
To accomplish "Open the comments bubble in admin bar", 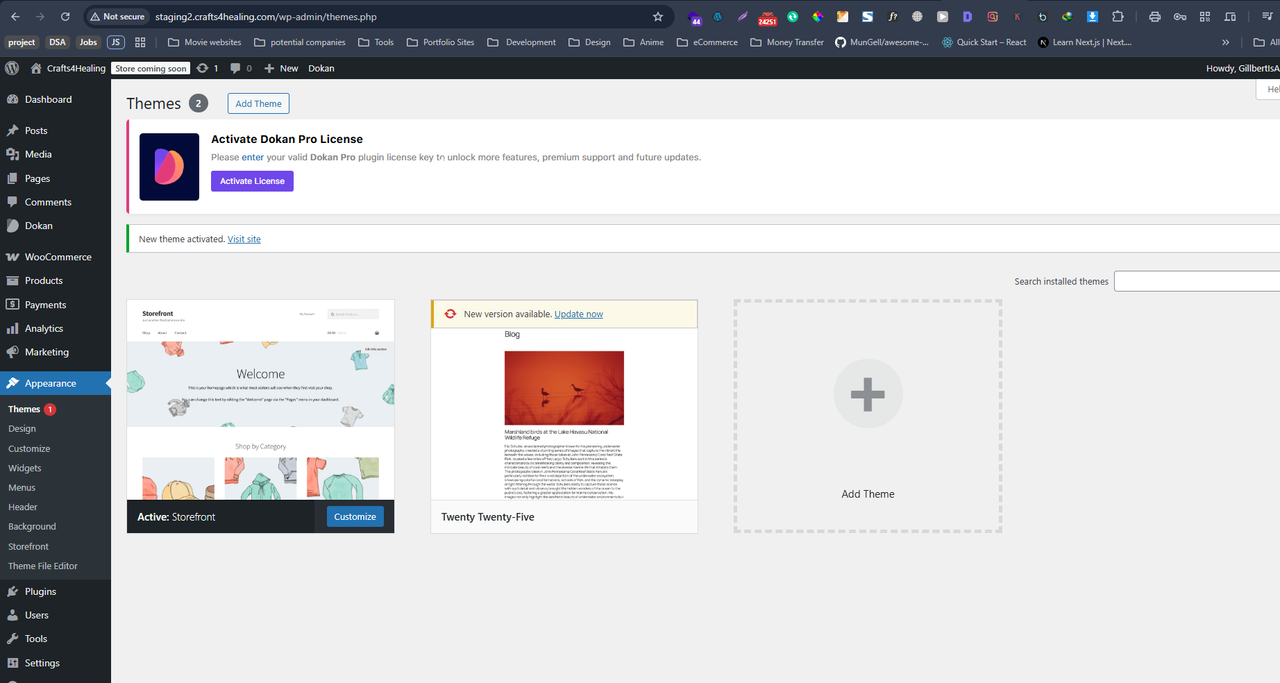I will point(241,68).
